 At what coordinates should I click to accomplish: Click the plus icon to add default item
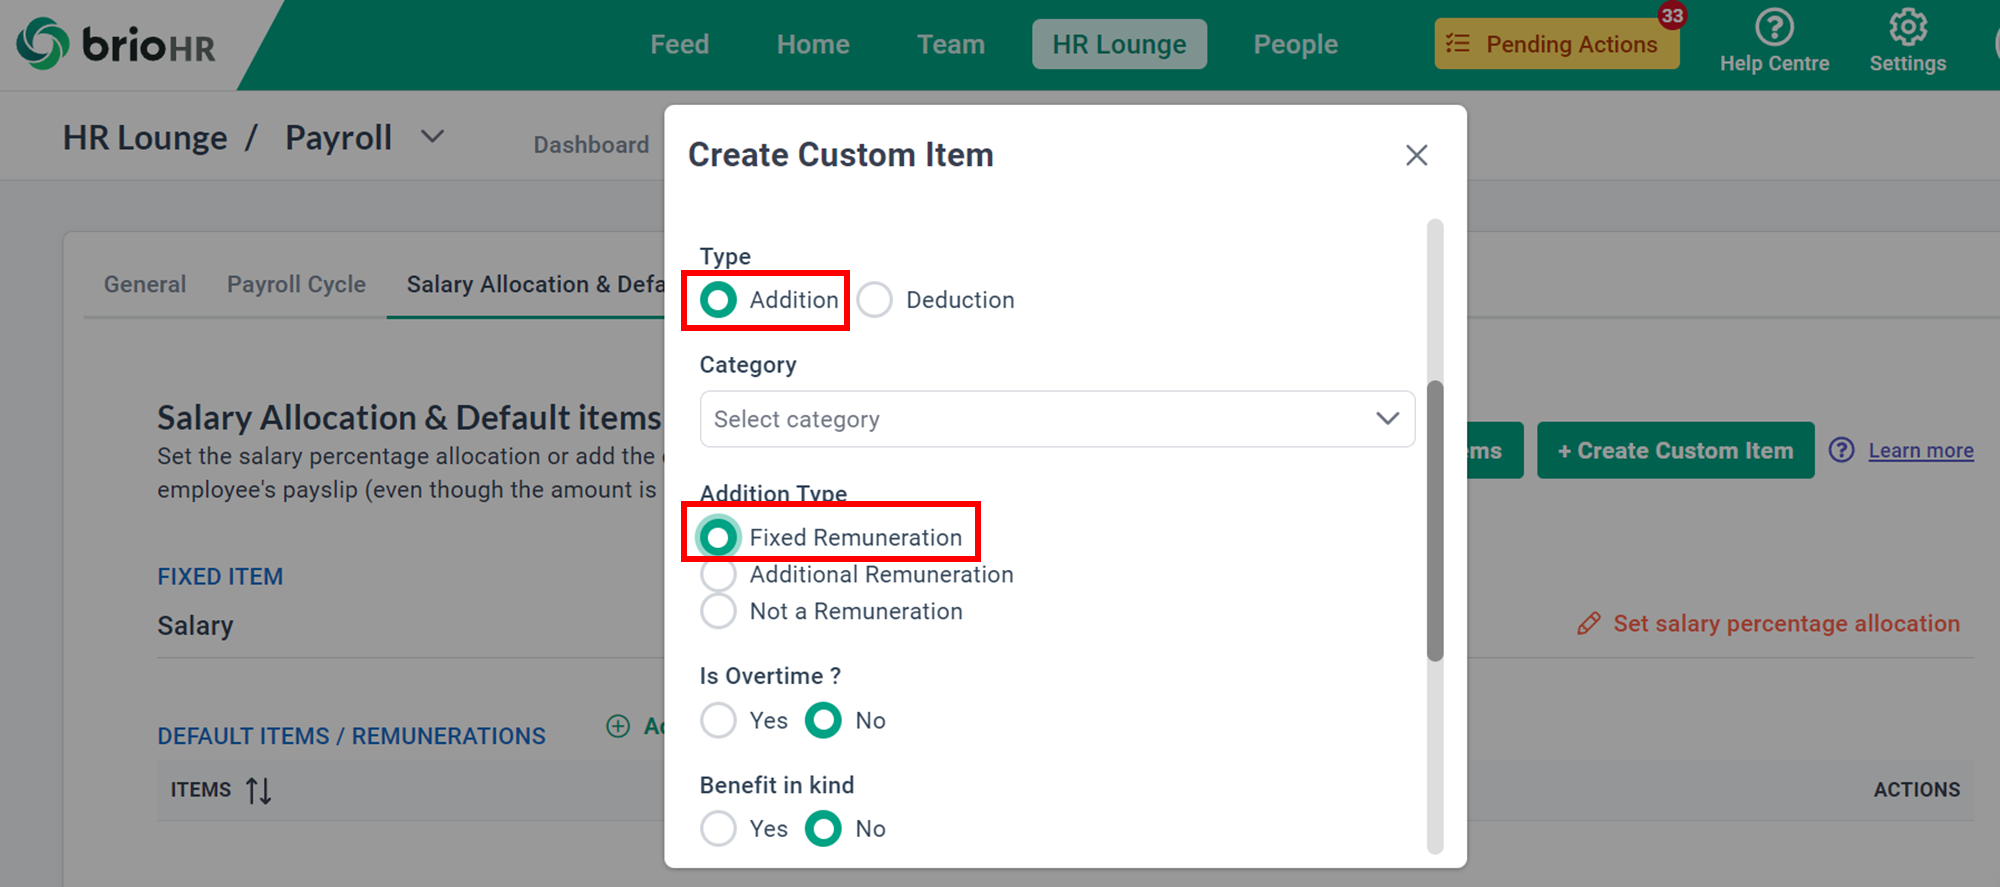point(618,726)
